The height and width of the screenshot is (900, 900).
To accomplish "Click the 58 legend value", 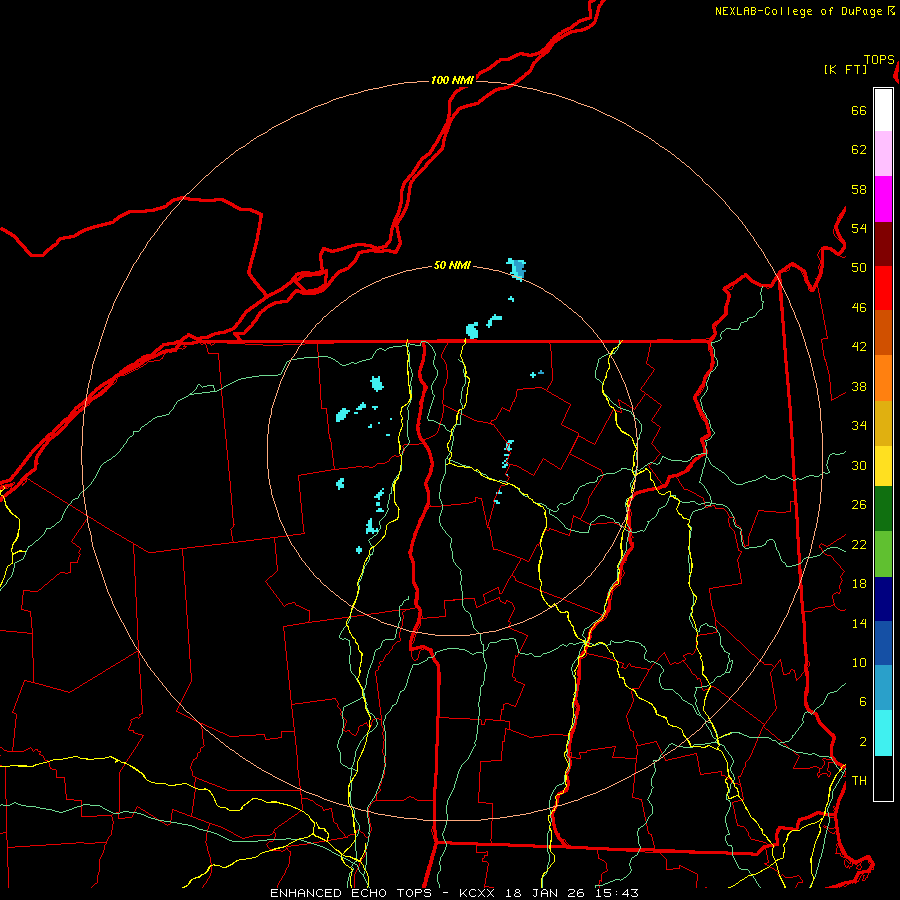I will tap(859, 189).
